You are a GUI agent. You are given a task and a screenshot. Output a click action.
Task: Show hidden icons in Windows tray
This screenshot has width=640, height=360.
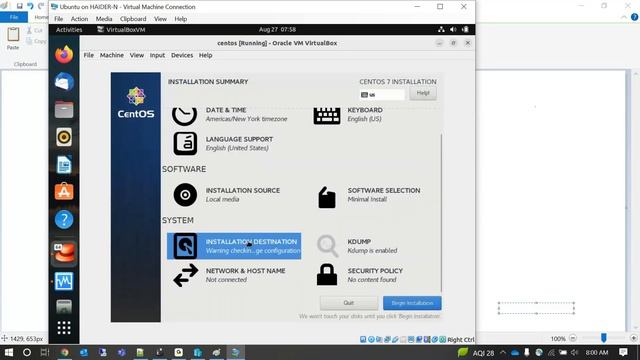(x=502, y=352)
